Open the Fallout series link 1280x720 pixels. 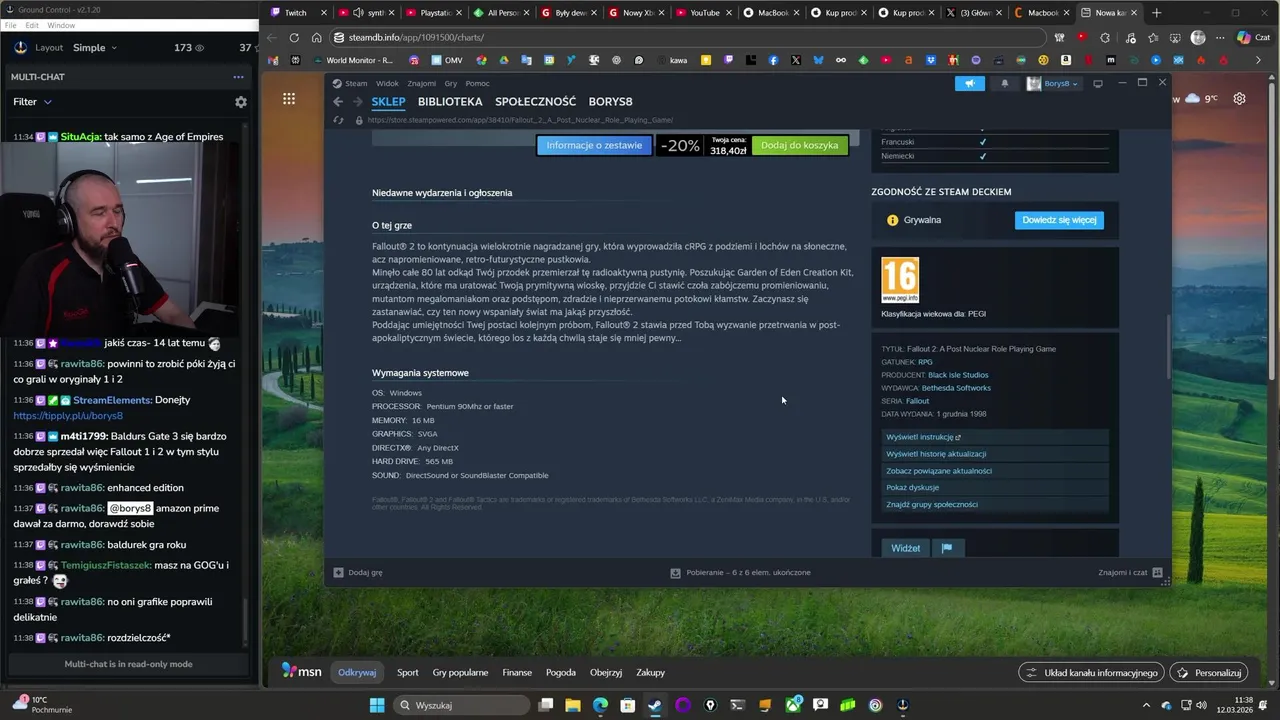pyautogui.click(x=917, y=401)
